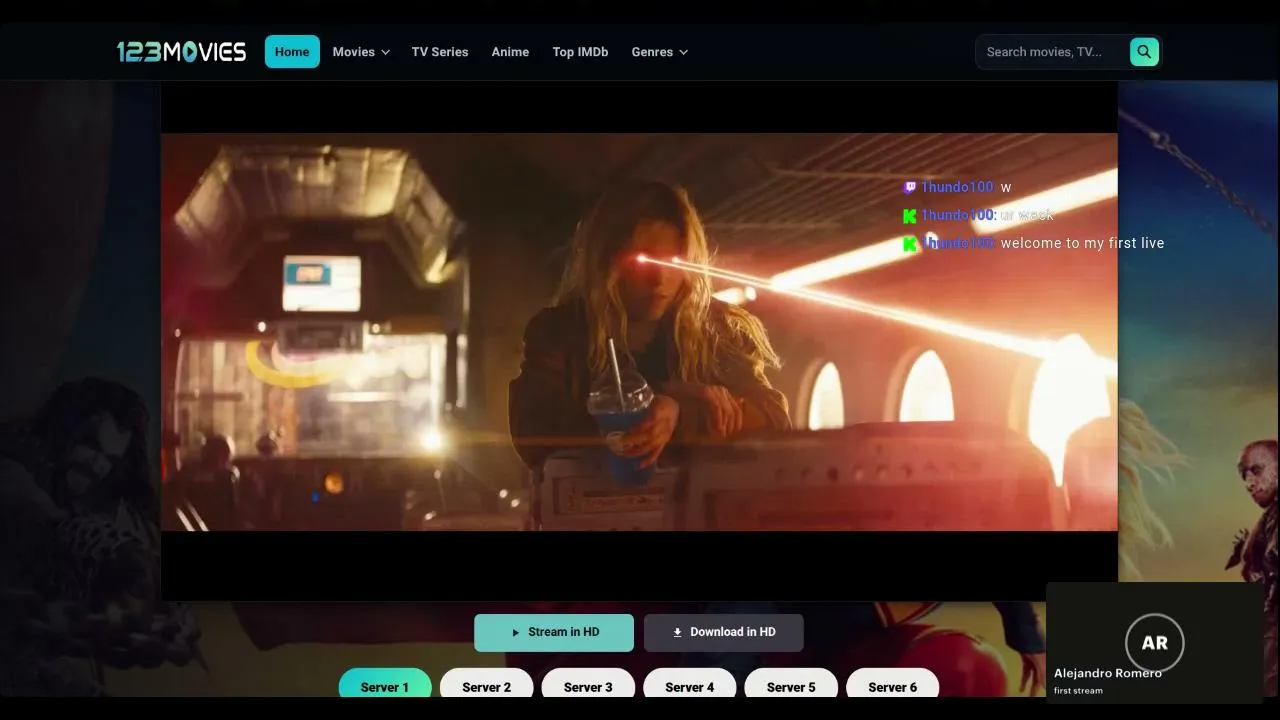1280x720 pixels.
Task: Click the AR avatar circle
Action: click(x=1155, y=643)
